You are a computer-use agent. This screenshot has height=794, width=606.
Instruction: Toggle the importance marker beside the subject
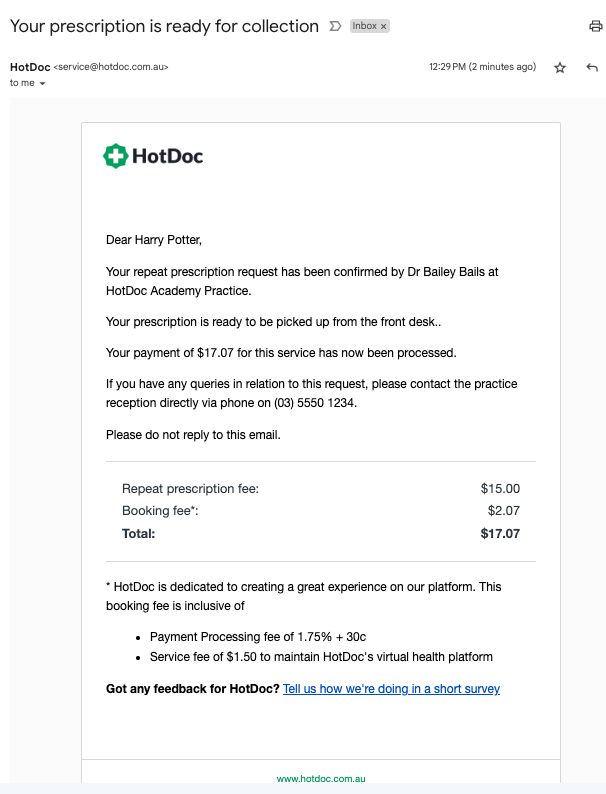[335, 27]
